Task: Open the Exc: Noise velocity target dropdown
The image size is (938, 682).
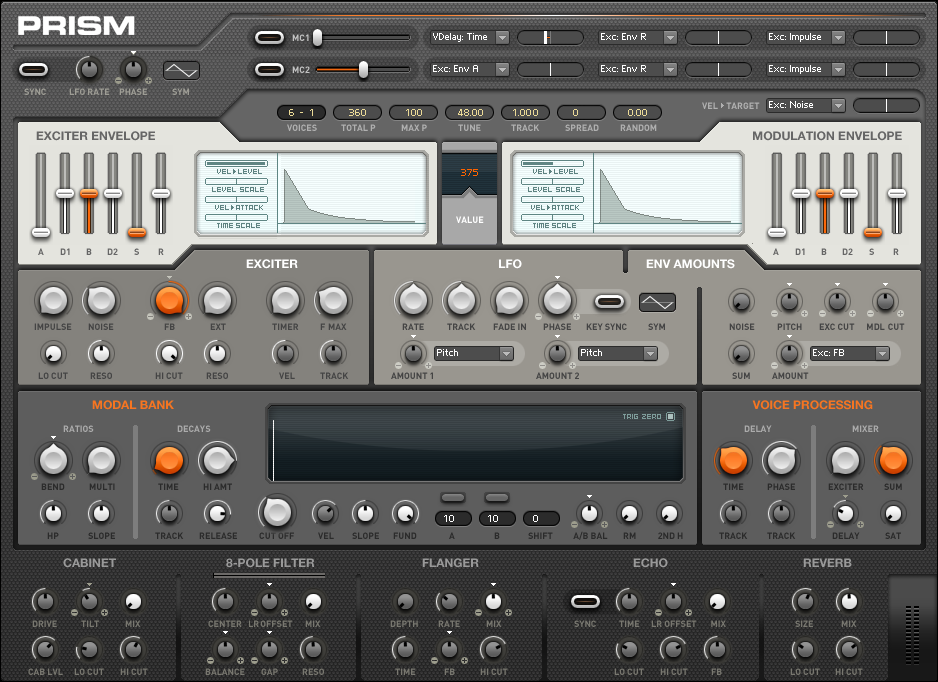Action: click(805, 105)
